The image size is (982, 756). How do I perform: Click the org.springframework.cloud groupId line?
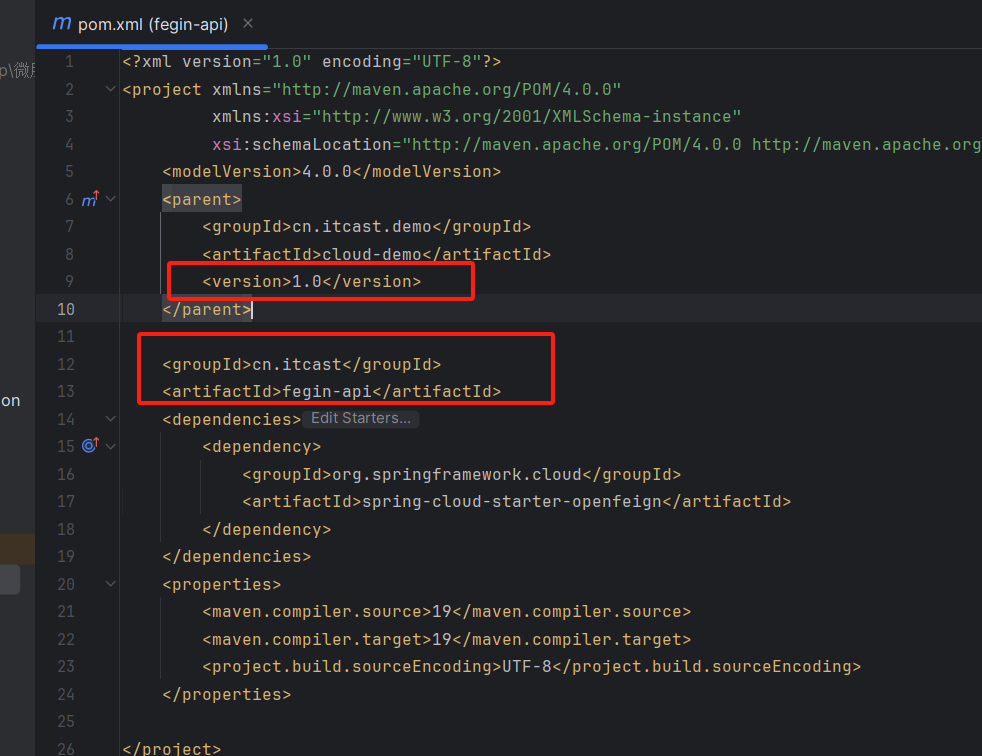462,474
